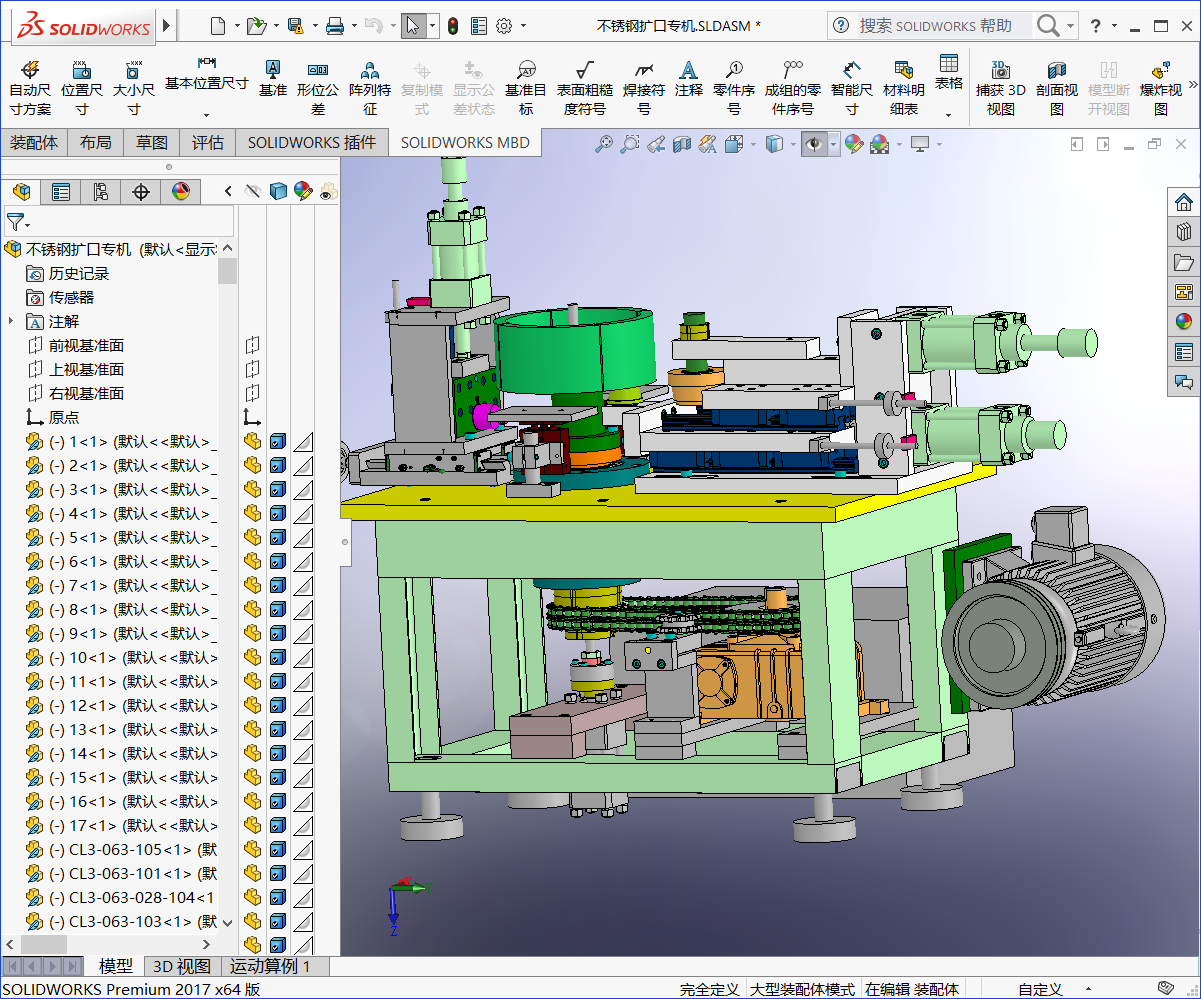
Task: Click the 自动尺寸方案 auto dimension scheme tool
Action: point(30,88)
